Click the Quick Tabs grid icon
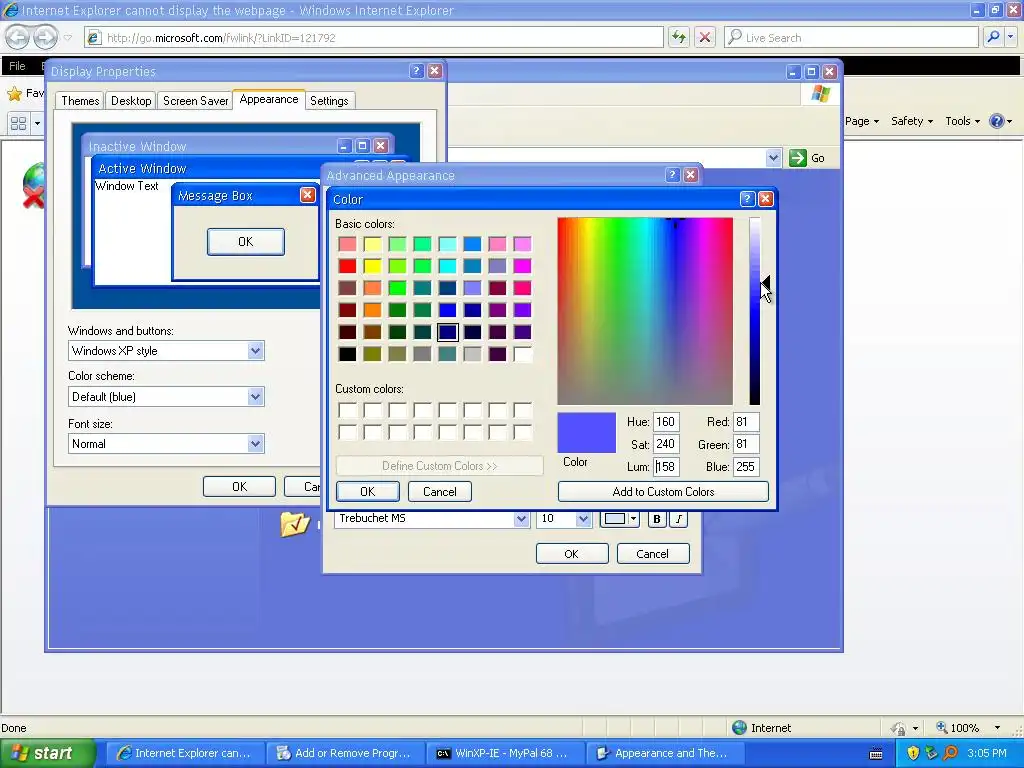This screenshot has width=1024, height=768. tap(18, 123)
